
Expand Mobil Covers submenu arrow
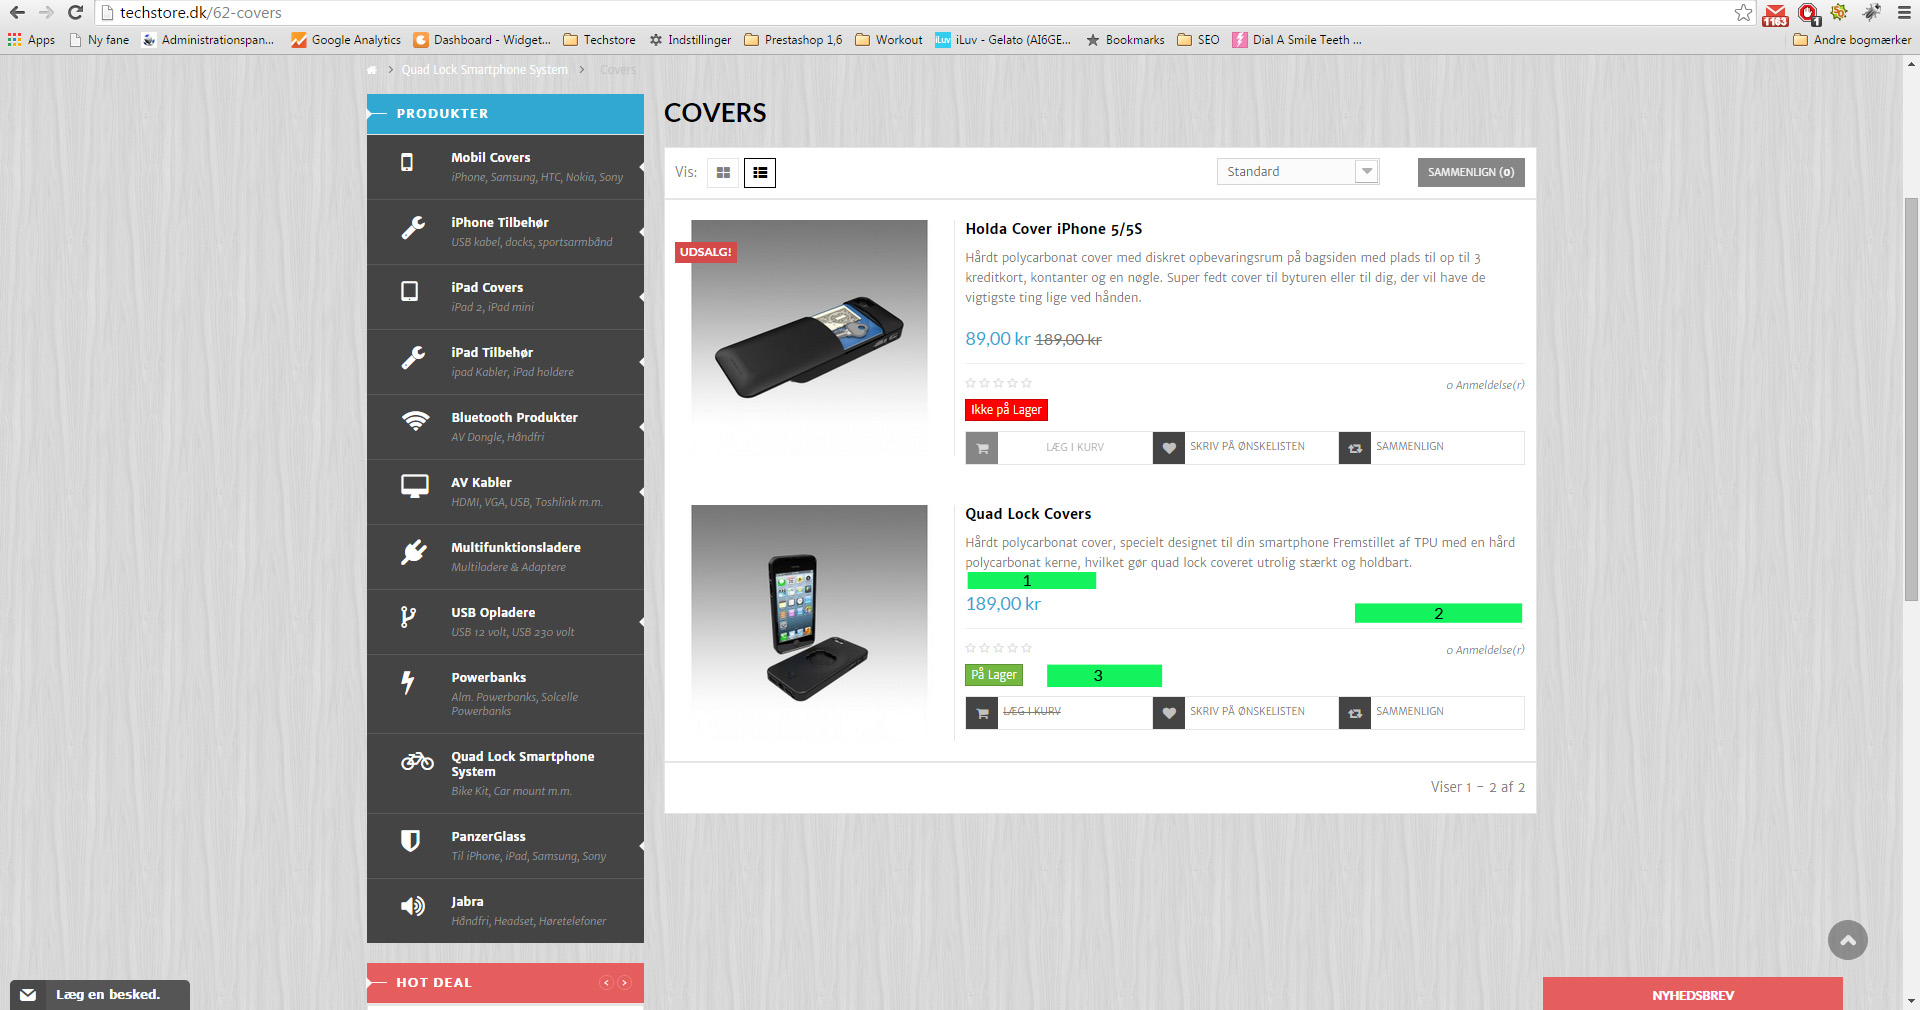point(641,167)
